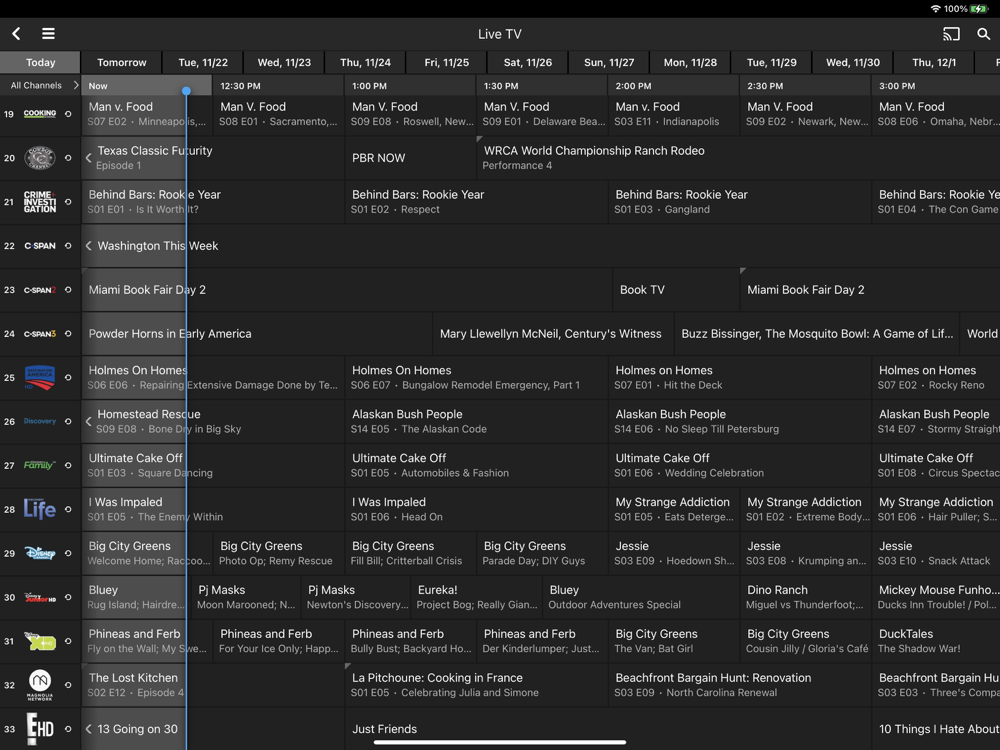
Task: Switch to Wed, 11/30 tab
Action: click(853, 62)
